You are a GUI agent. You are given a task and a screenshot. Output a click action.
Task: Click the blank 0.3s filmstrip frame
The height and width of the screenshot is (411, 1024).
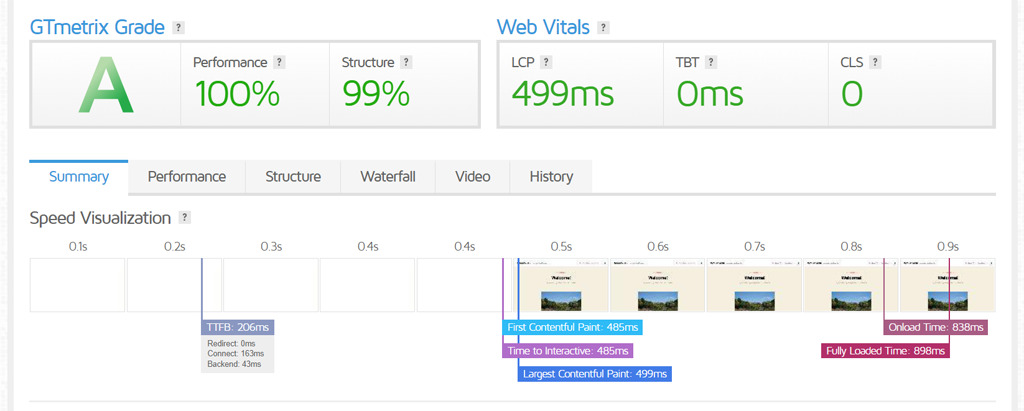tap(270, 285)
